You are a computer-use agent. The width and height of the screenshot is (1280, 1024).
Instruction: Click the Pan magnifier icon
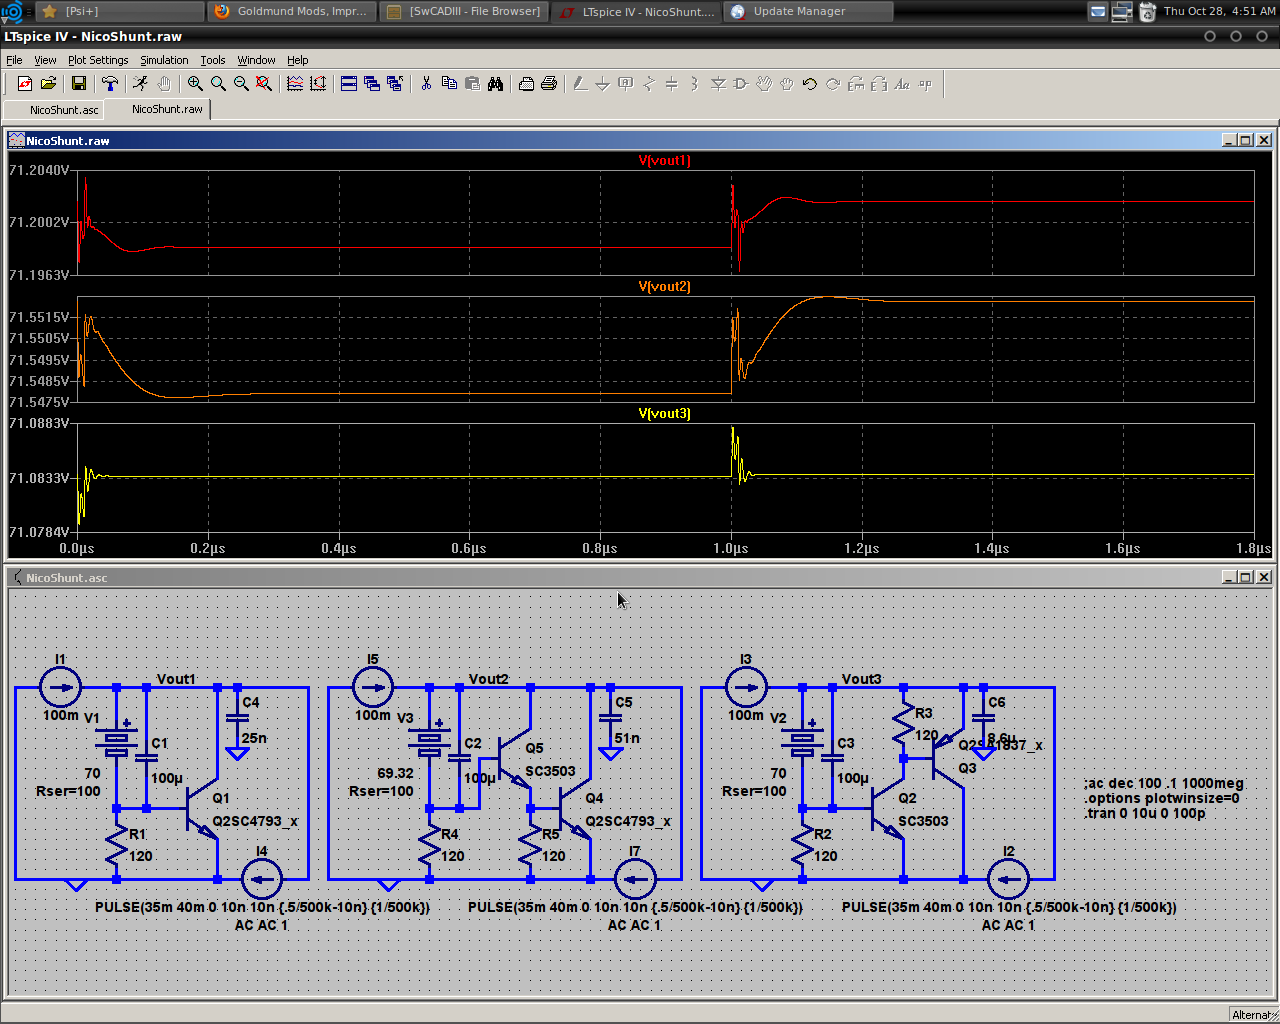(x=218, y=84)
